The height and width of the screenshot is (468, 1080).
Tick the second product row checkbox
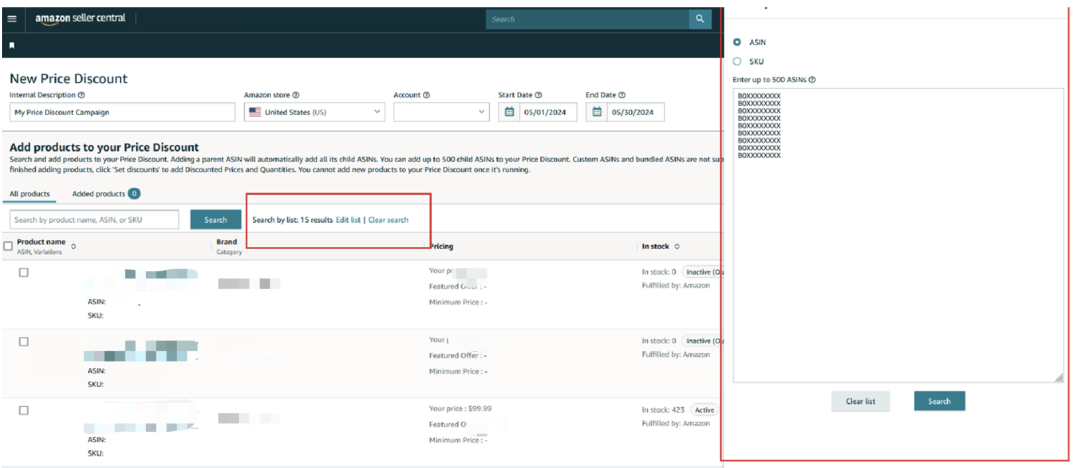pyautogui.click(x=23, y=341)
